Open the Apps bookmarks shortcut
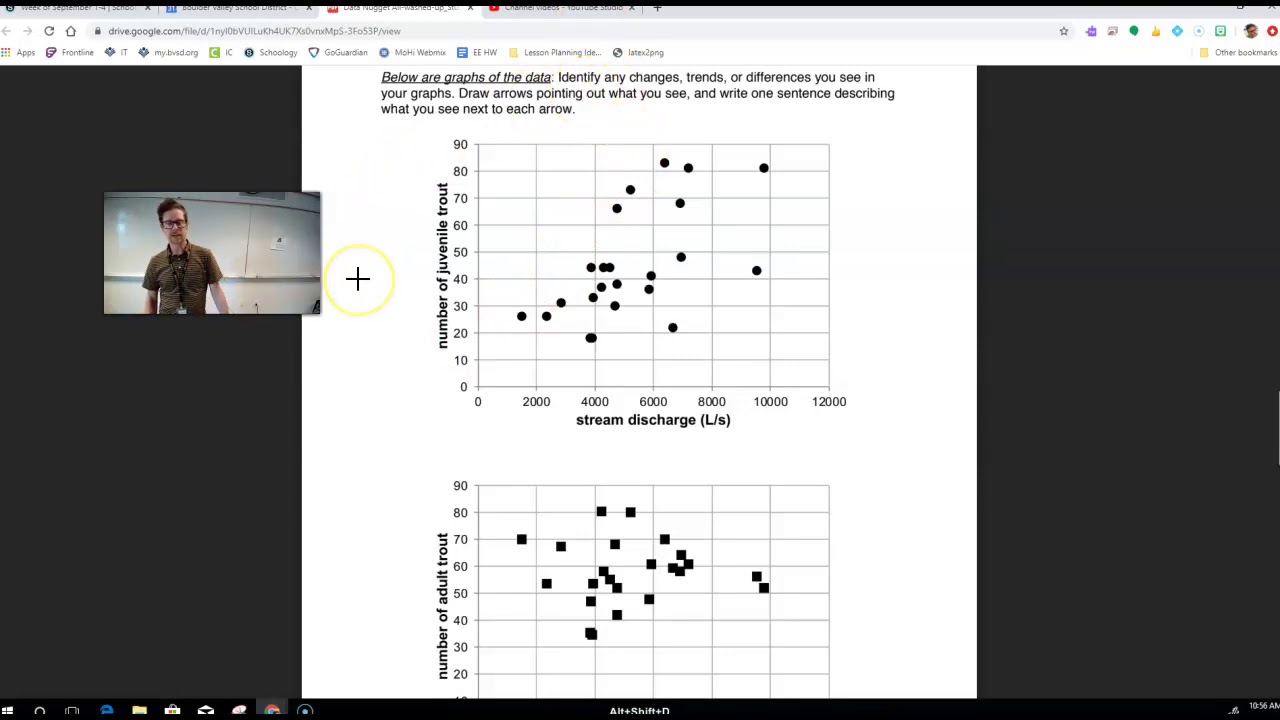The width and height of the screenshot is (1280, 720). 19,52
